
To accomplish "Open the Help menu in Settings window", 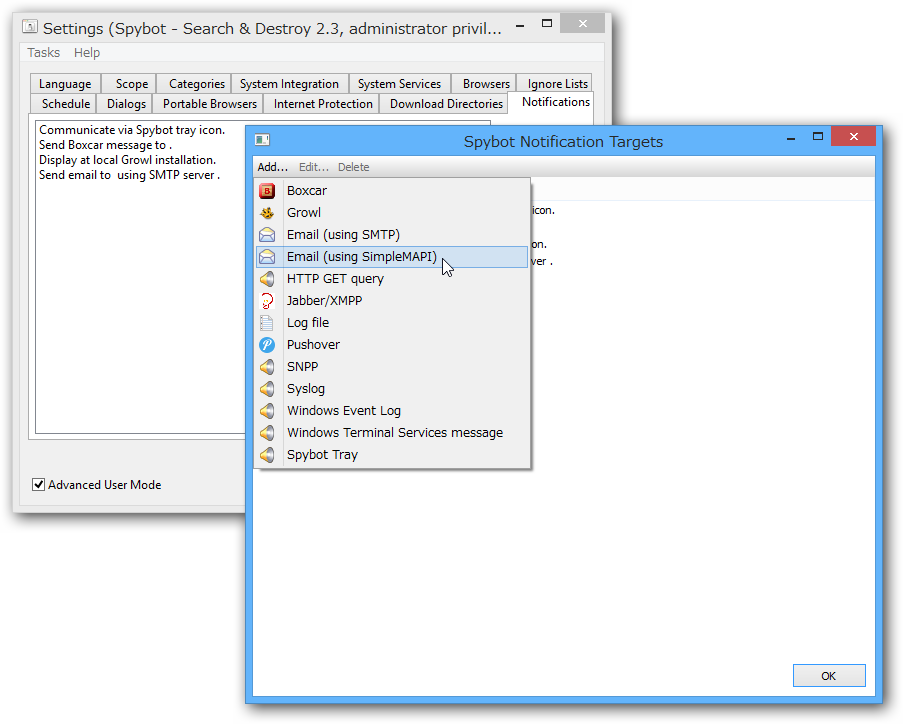I will [x=87, y=52].
